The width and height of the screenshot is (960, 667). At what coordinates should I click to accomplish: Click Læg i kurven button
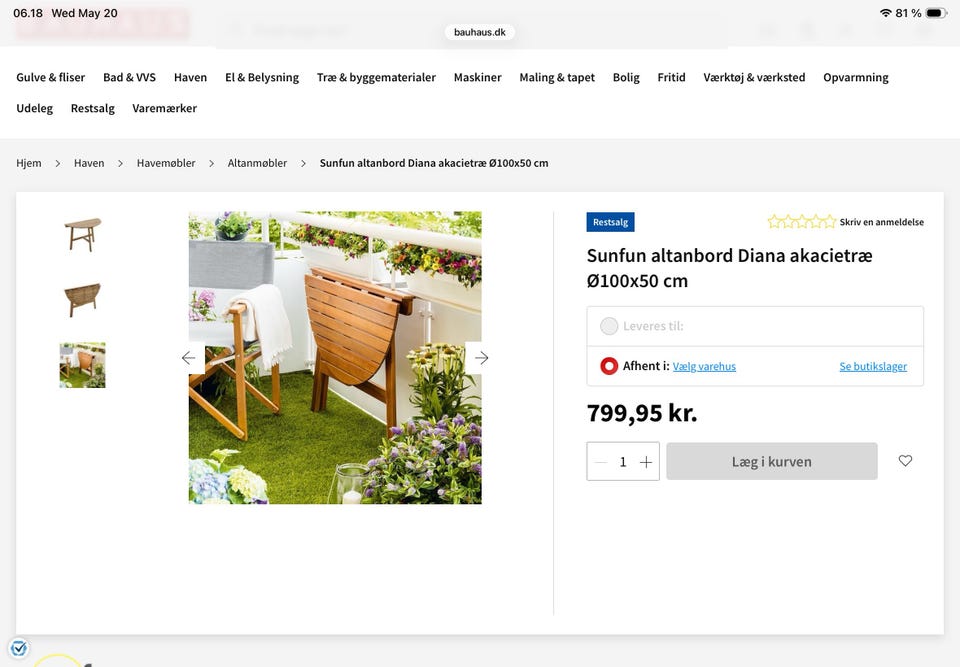point(771,461)
